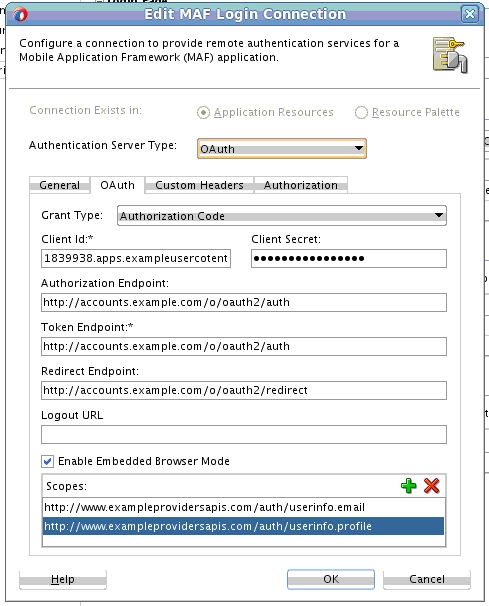Select the userinfo.email scope entry

[x=243, y=507]
